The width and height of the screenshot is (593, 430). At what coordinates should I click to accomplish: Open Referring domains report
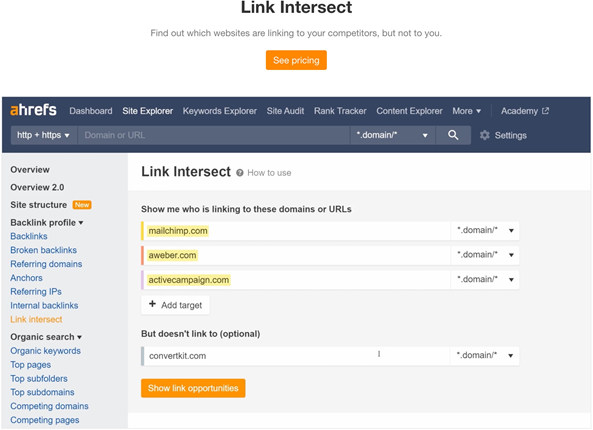(46, 264)
